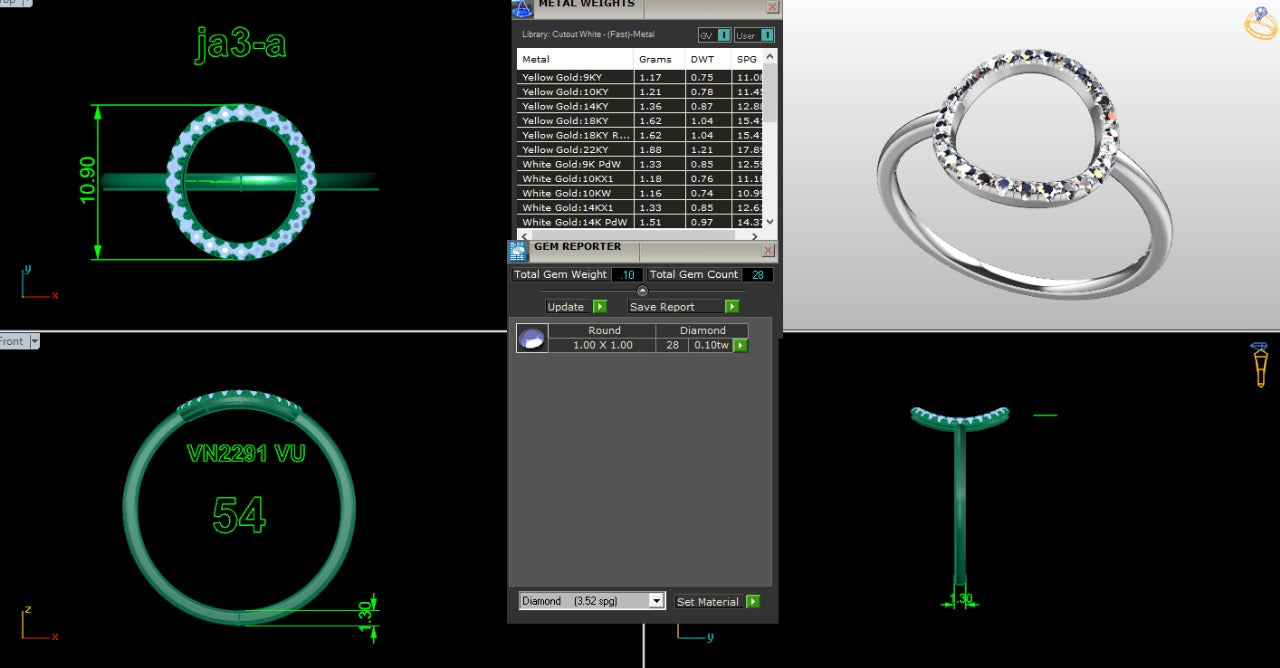Image resolution: width=1280 pixels, height=668 pixels.
Task: Select the Yellow Gold:18KY row
Action: pos(640,121)
